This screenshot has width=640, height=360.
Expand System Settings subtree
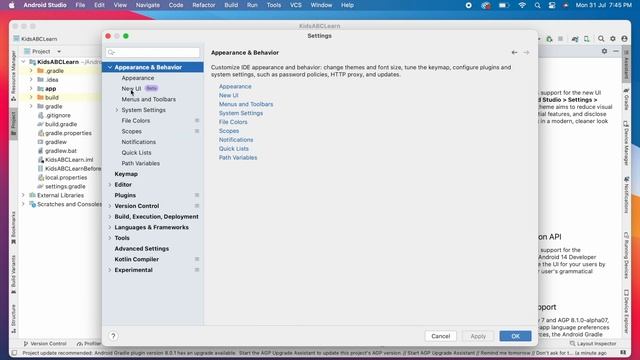[x=117, y=110]
